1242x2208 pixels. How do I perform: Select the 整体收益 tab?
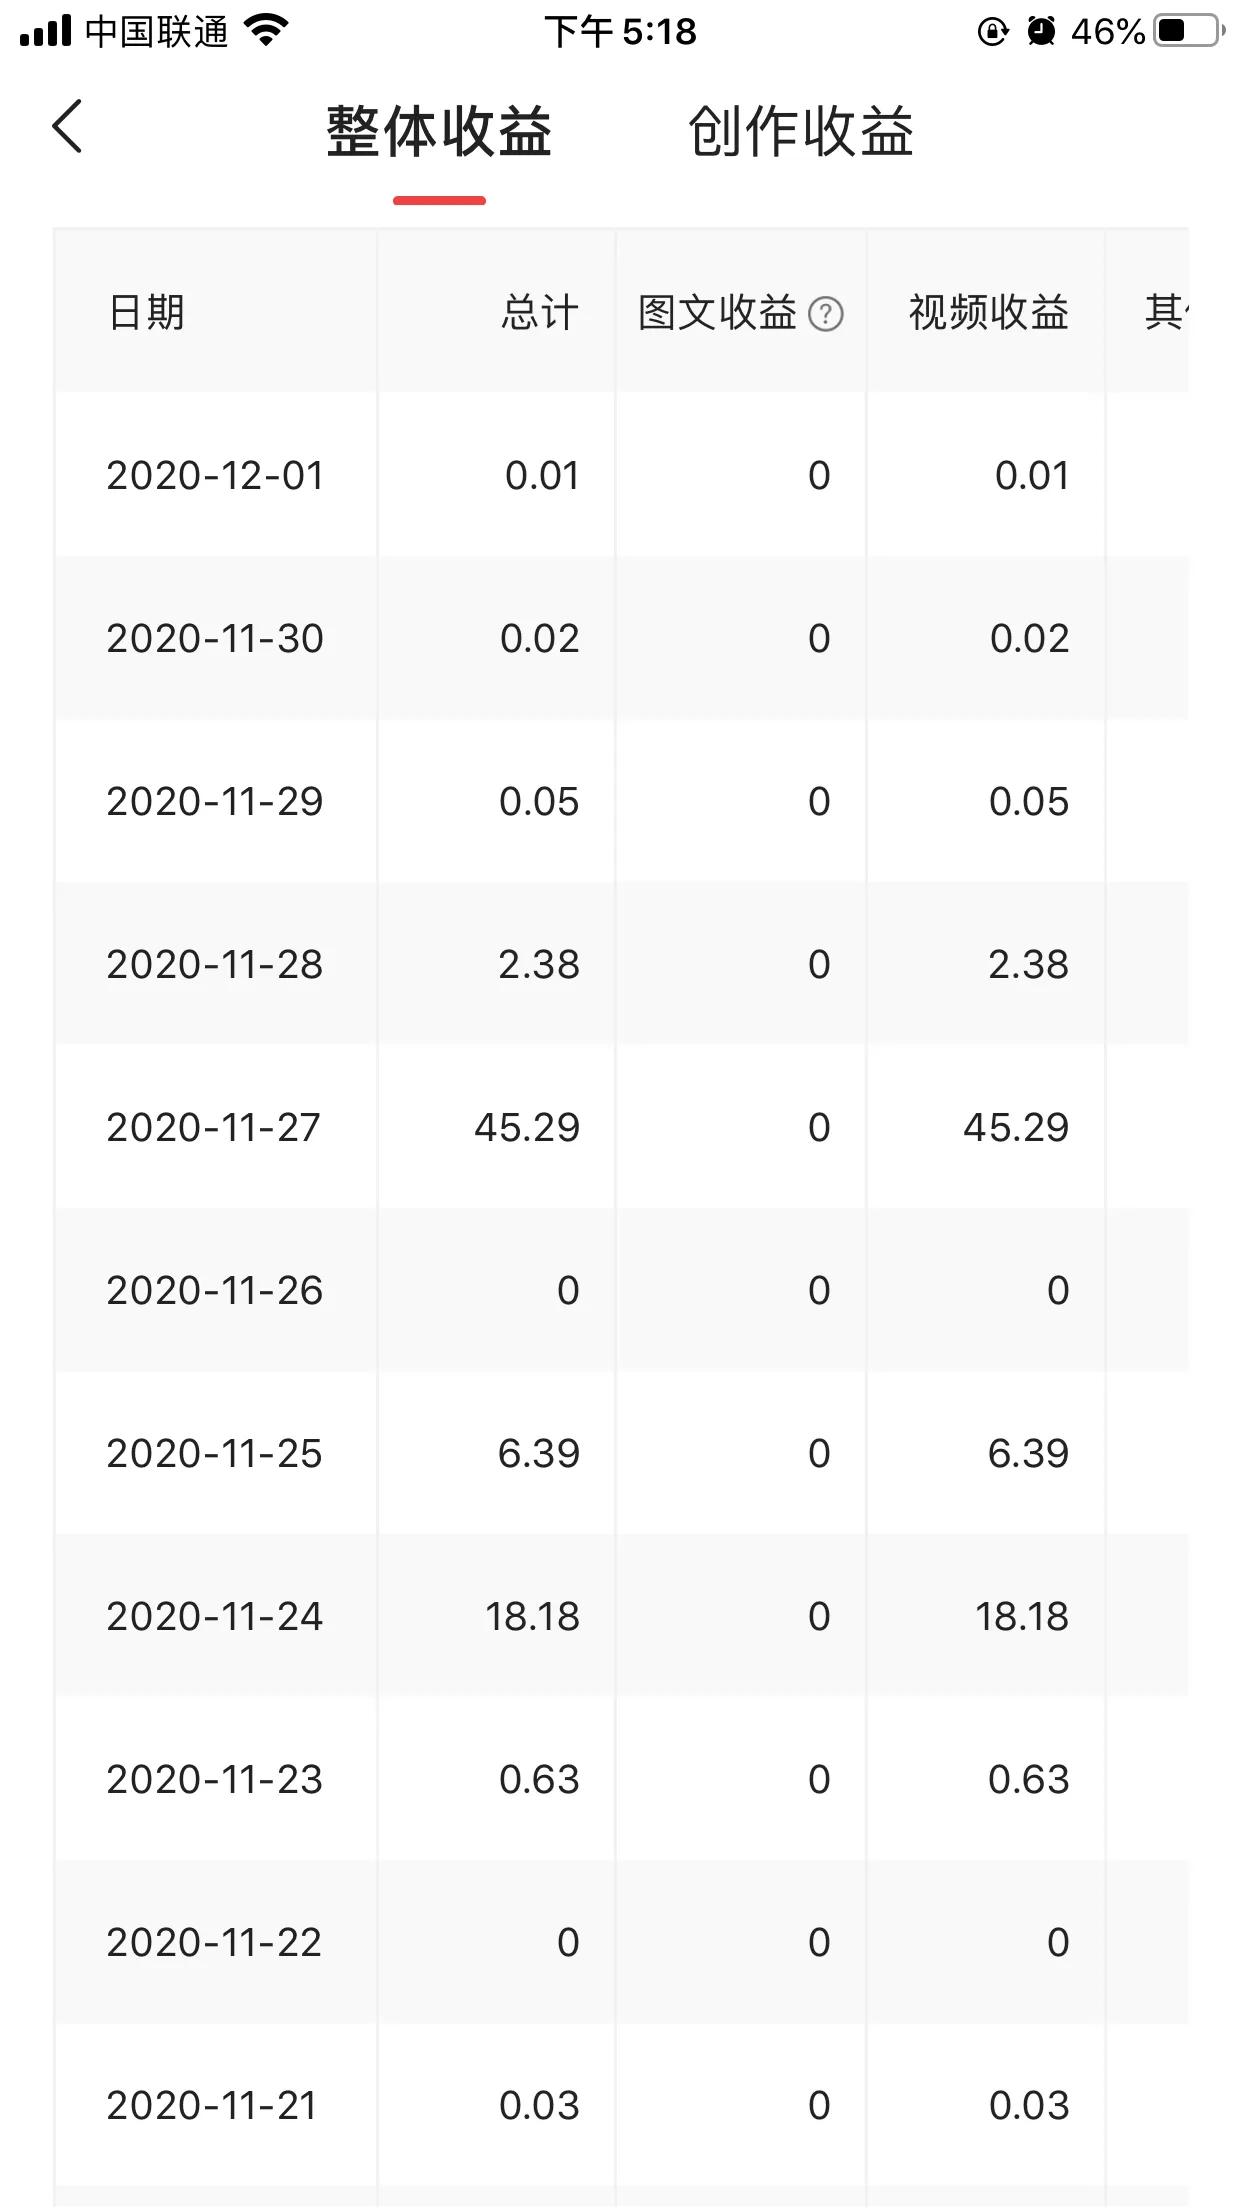coord(439,131)
